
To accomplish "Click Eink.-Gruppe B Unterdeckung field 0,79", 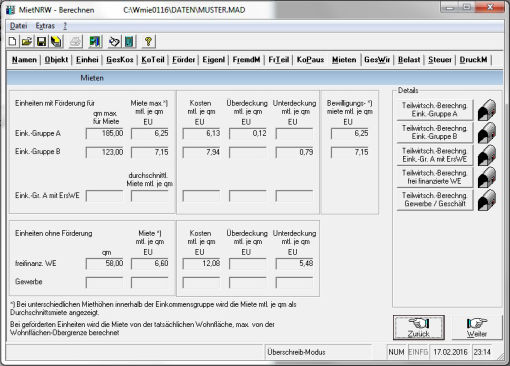I will click(295, 152).
